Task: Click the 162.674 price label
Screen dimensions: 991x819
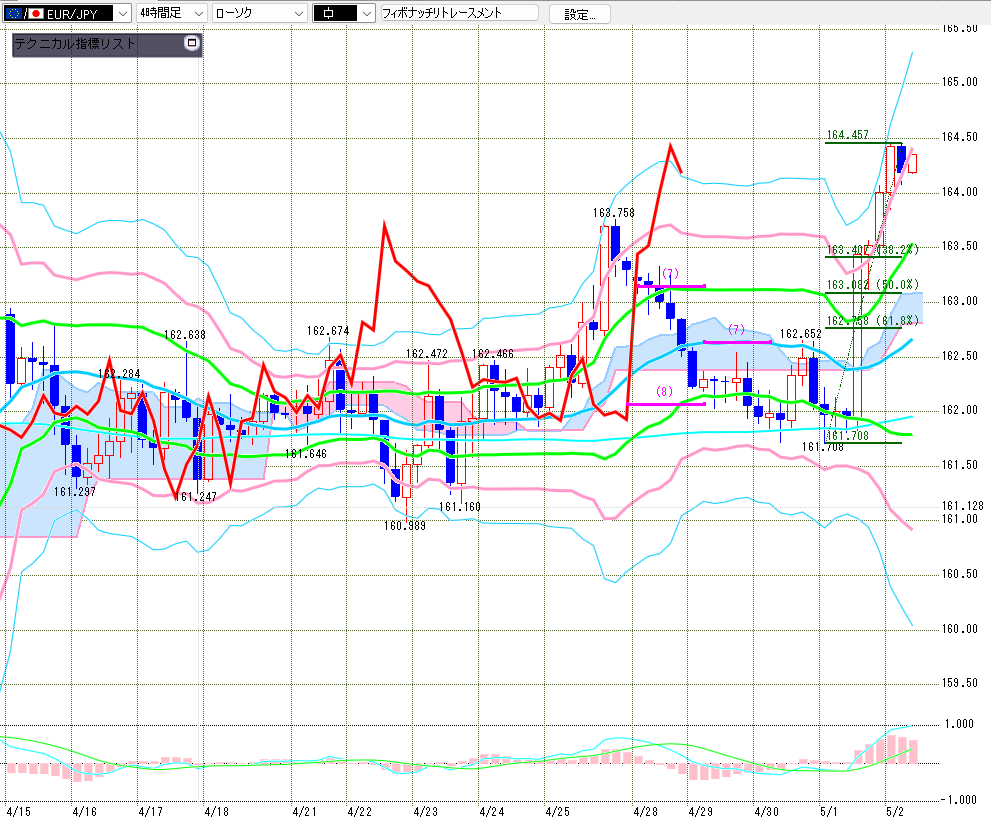Action: (x=328, y=331)
